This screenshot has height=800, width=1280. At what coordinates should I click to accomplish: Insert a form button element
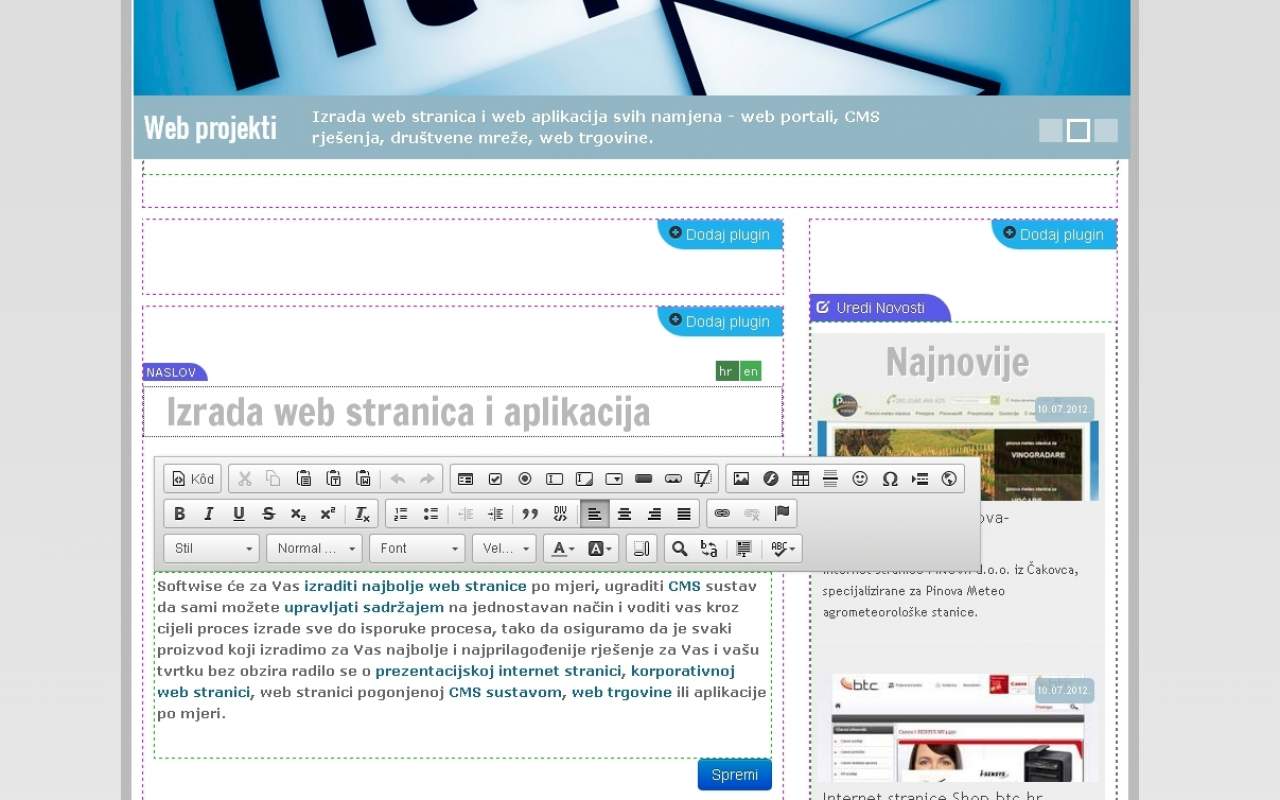pos(644,479)
